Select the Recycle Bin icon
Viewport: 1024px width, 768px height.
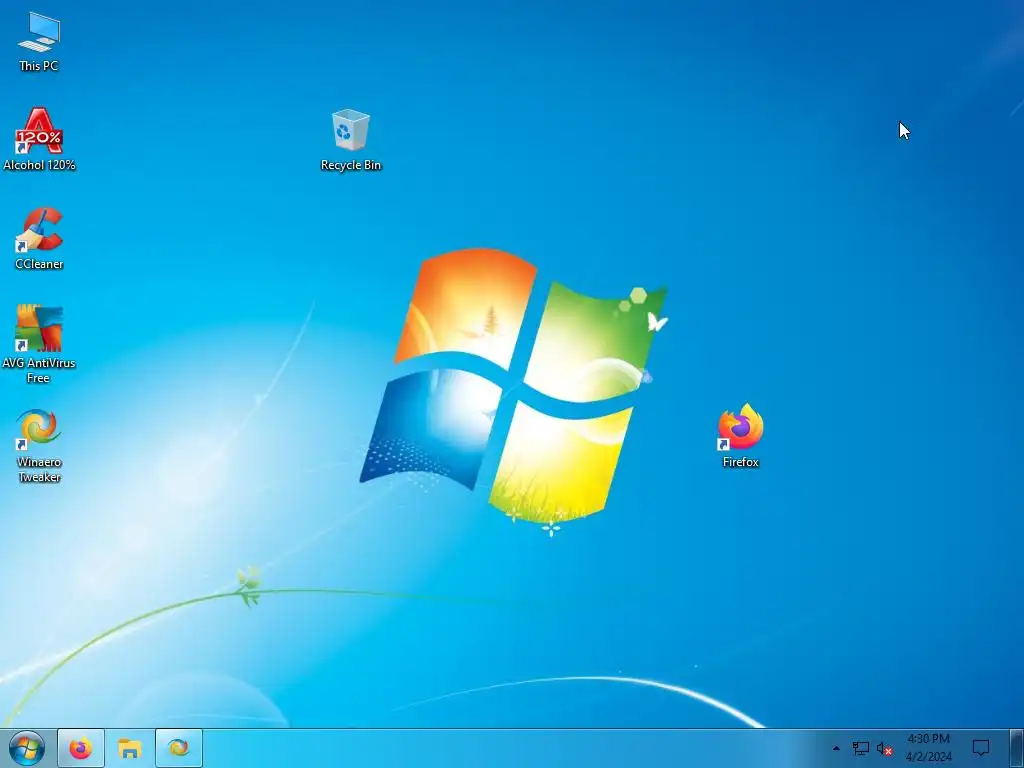(x=351, y=140)
